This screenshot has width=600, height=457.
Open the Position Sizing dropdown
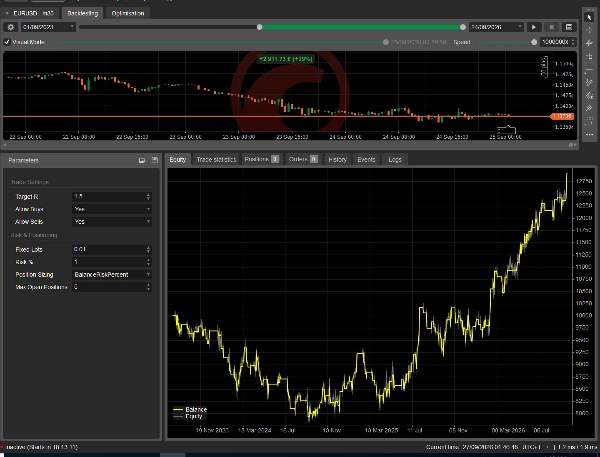coord(112,274)
